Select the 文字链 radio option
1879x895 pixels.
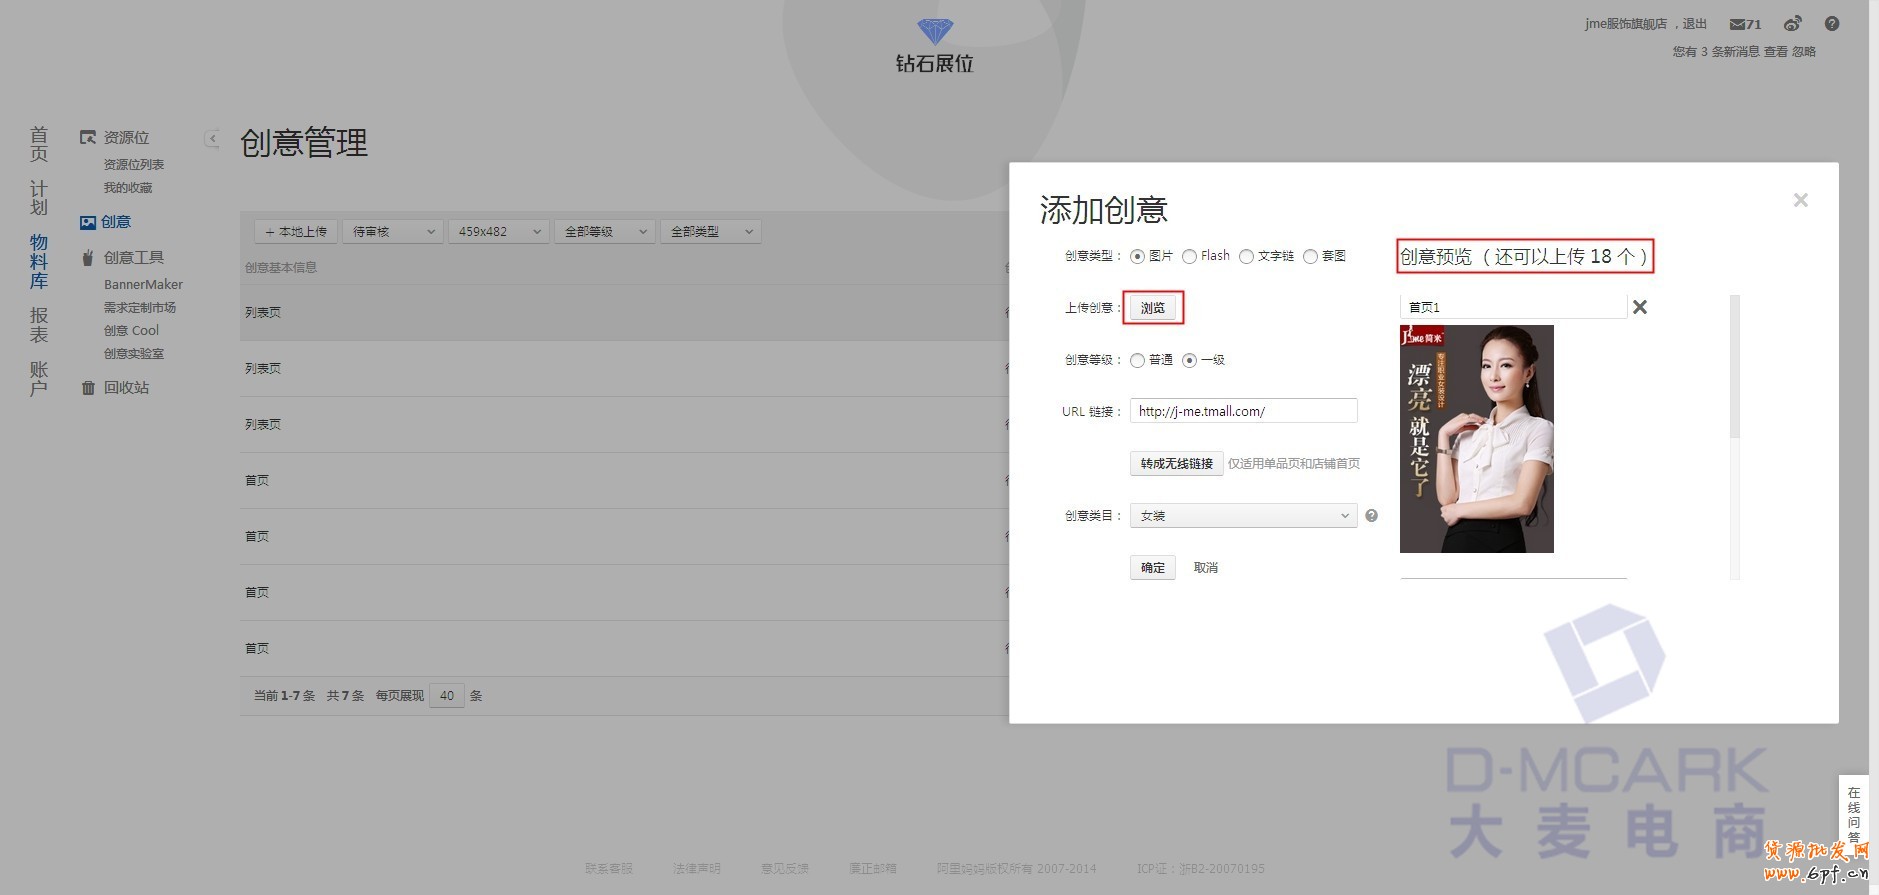coord(1246,257)
